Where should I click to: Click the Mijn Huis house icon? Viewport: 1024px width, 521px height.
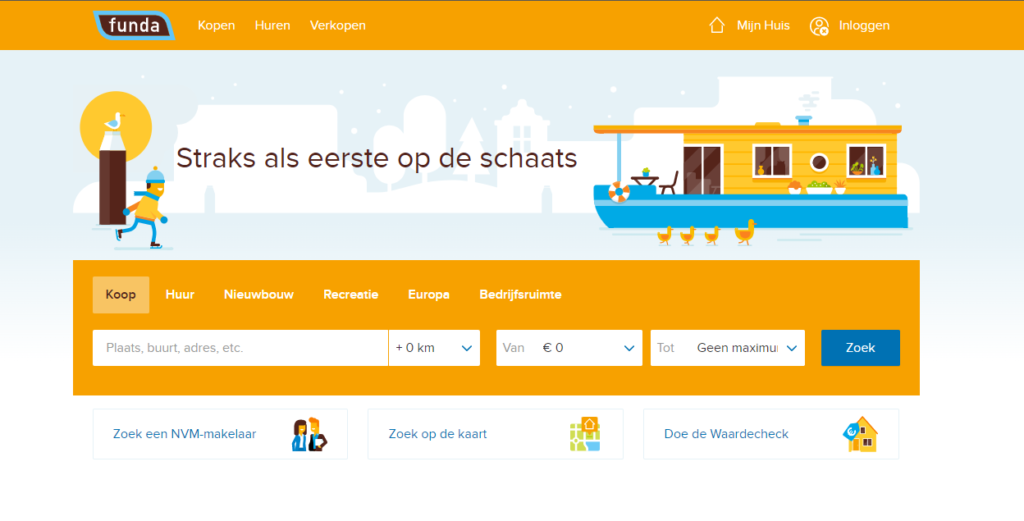[x=717, y=25]
